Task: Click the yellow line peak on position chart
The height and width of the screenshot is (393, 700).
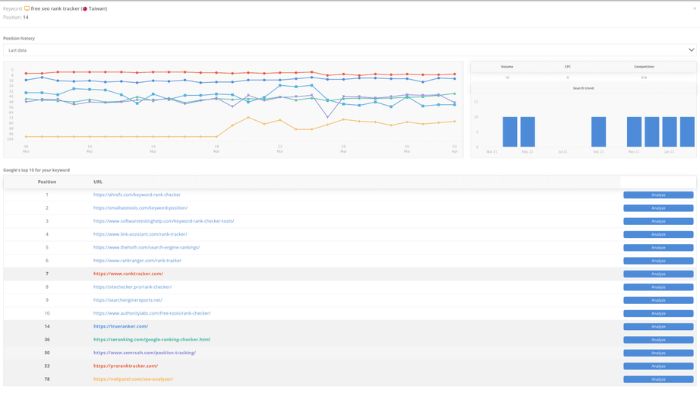Action: pos(248,117)
